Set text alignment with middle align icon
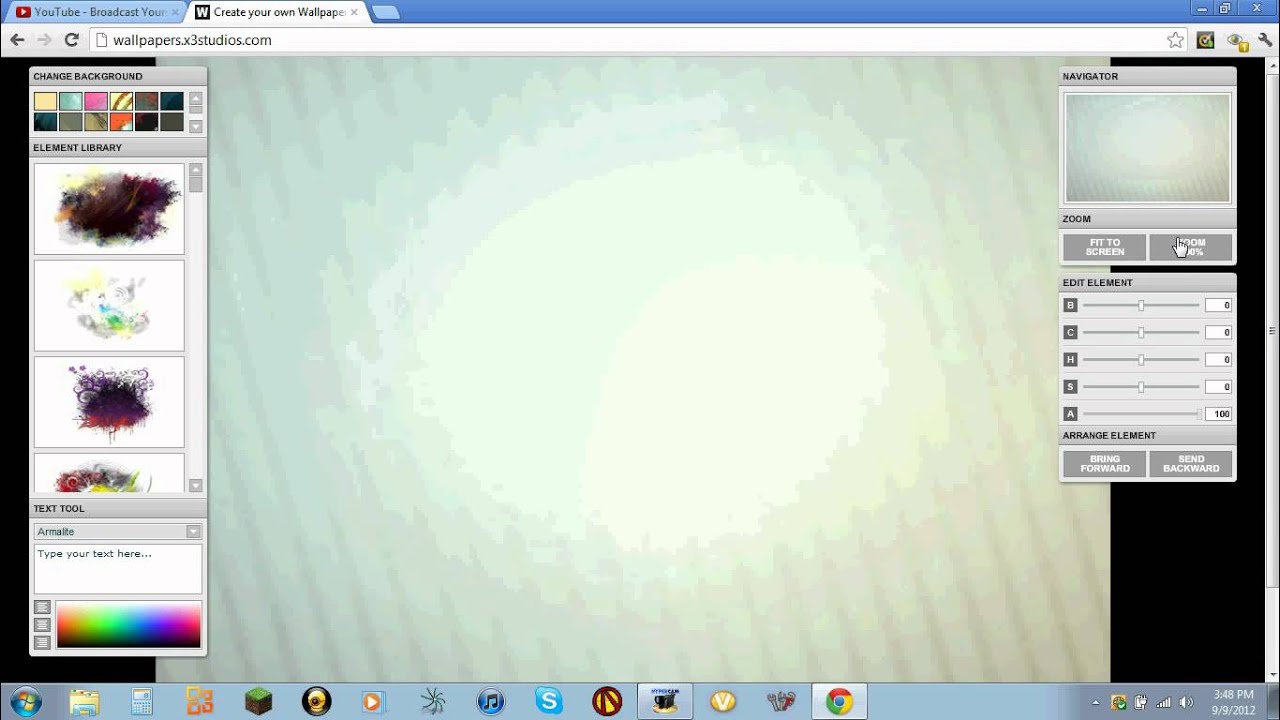 tap(42, 625)
